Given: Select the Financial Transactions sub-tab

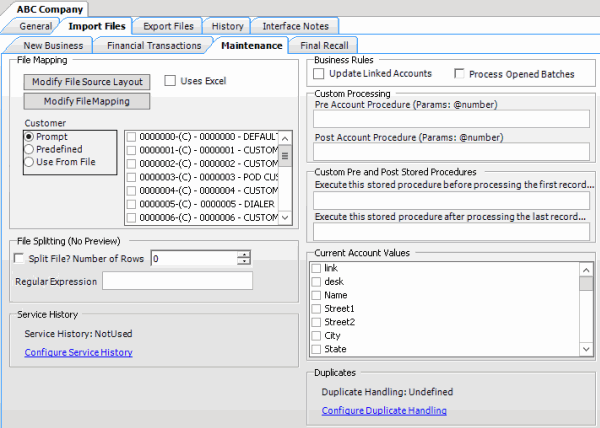Looking at the screenshot, I should [153, 45].
